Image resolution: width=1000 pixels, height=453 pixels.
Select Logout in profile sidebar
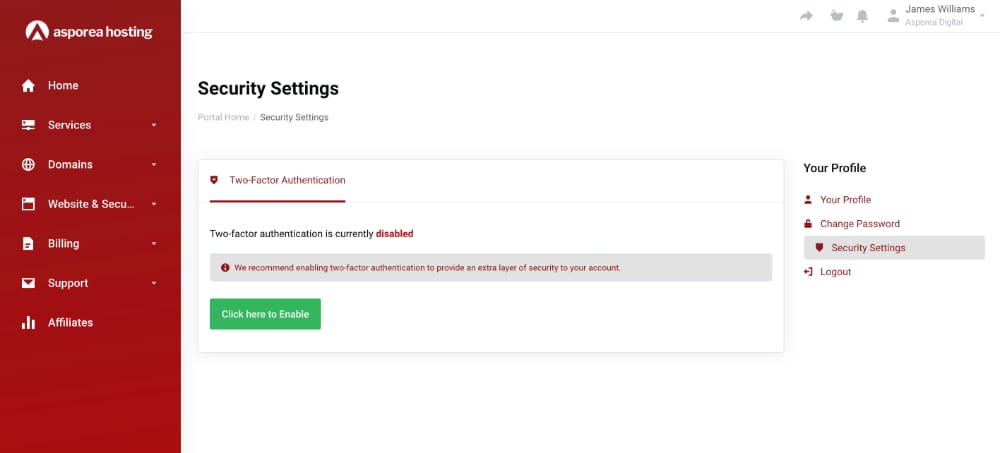pyautogui.click(x=835, y=272)
